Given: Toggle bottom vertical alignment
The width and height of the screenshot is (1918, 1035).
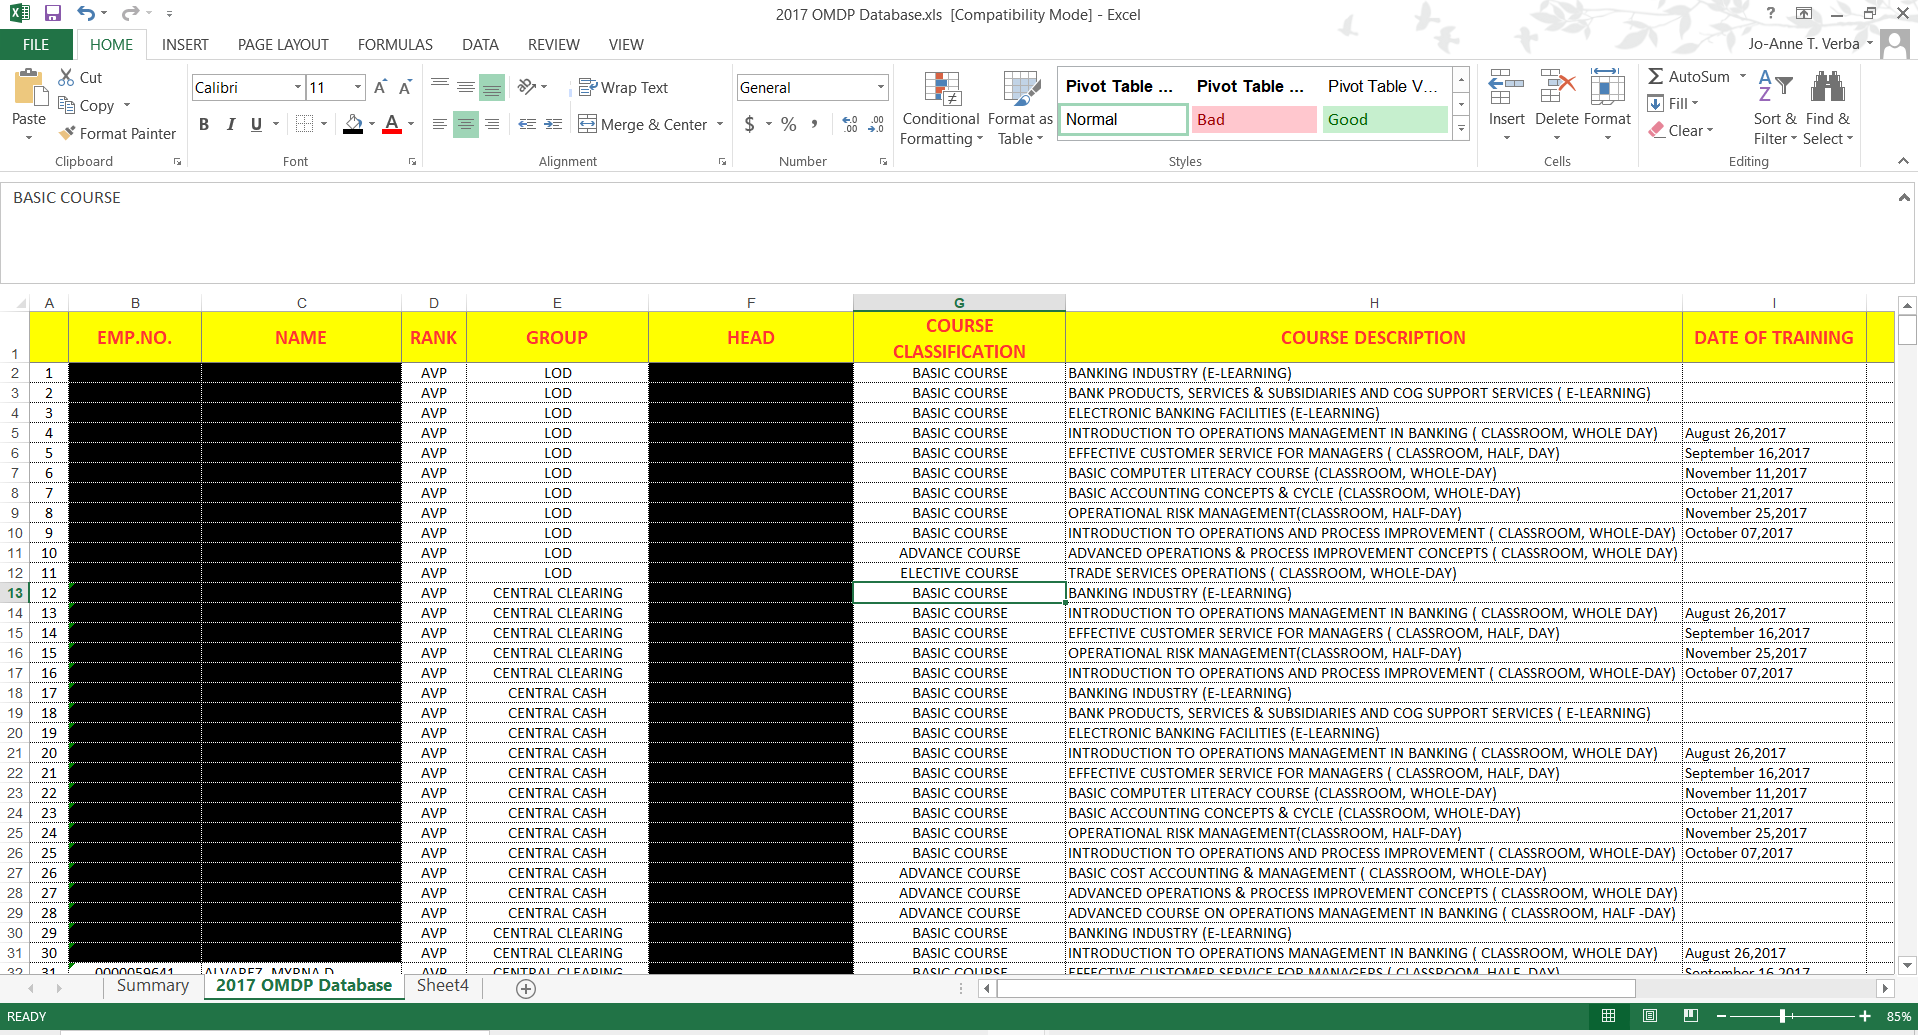Looking at the screenshot, I should [492, 87].
